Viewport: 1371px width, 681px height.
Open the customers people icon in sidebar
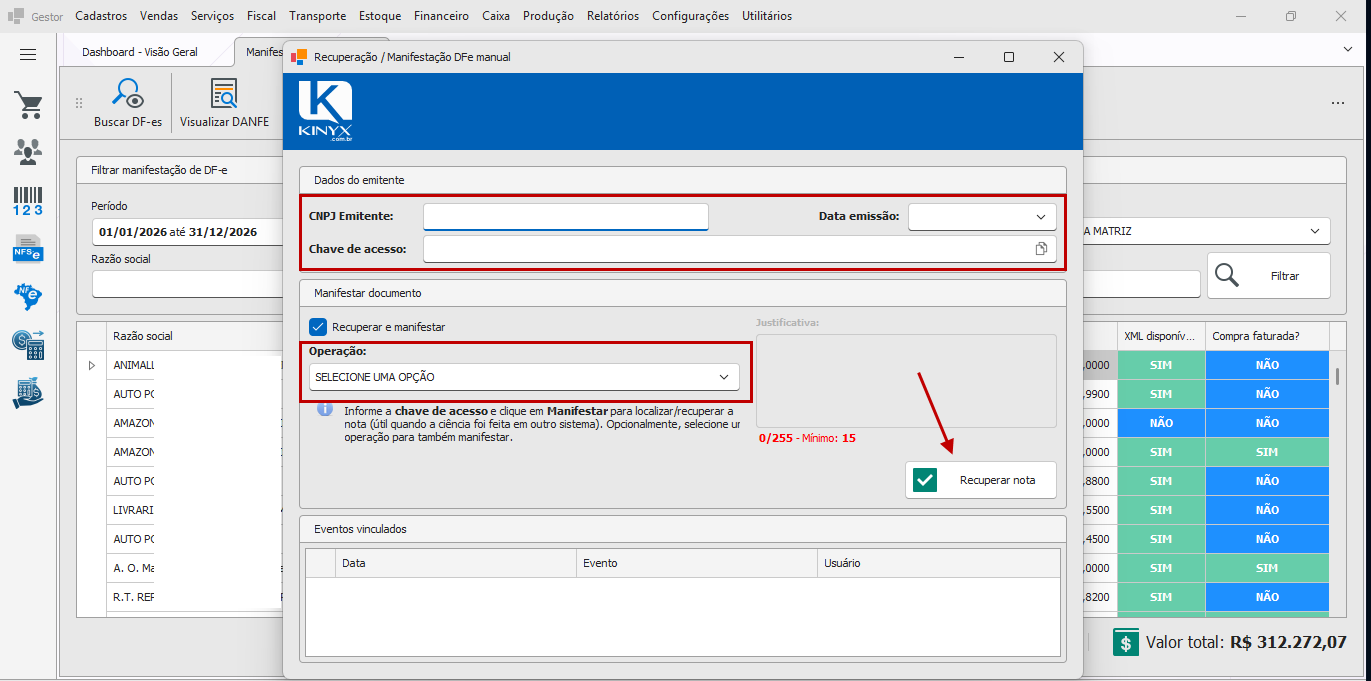click(x=28, y=152)
